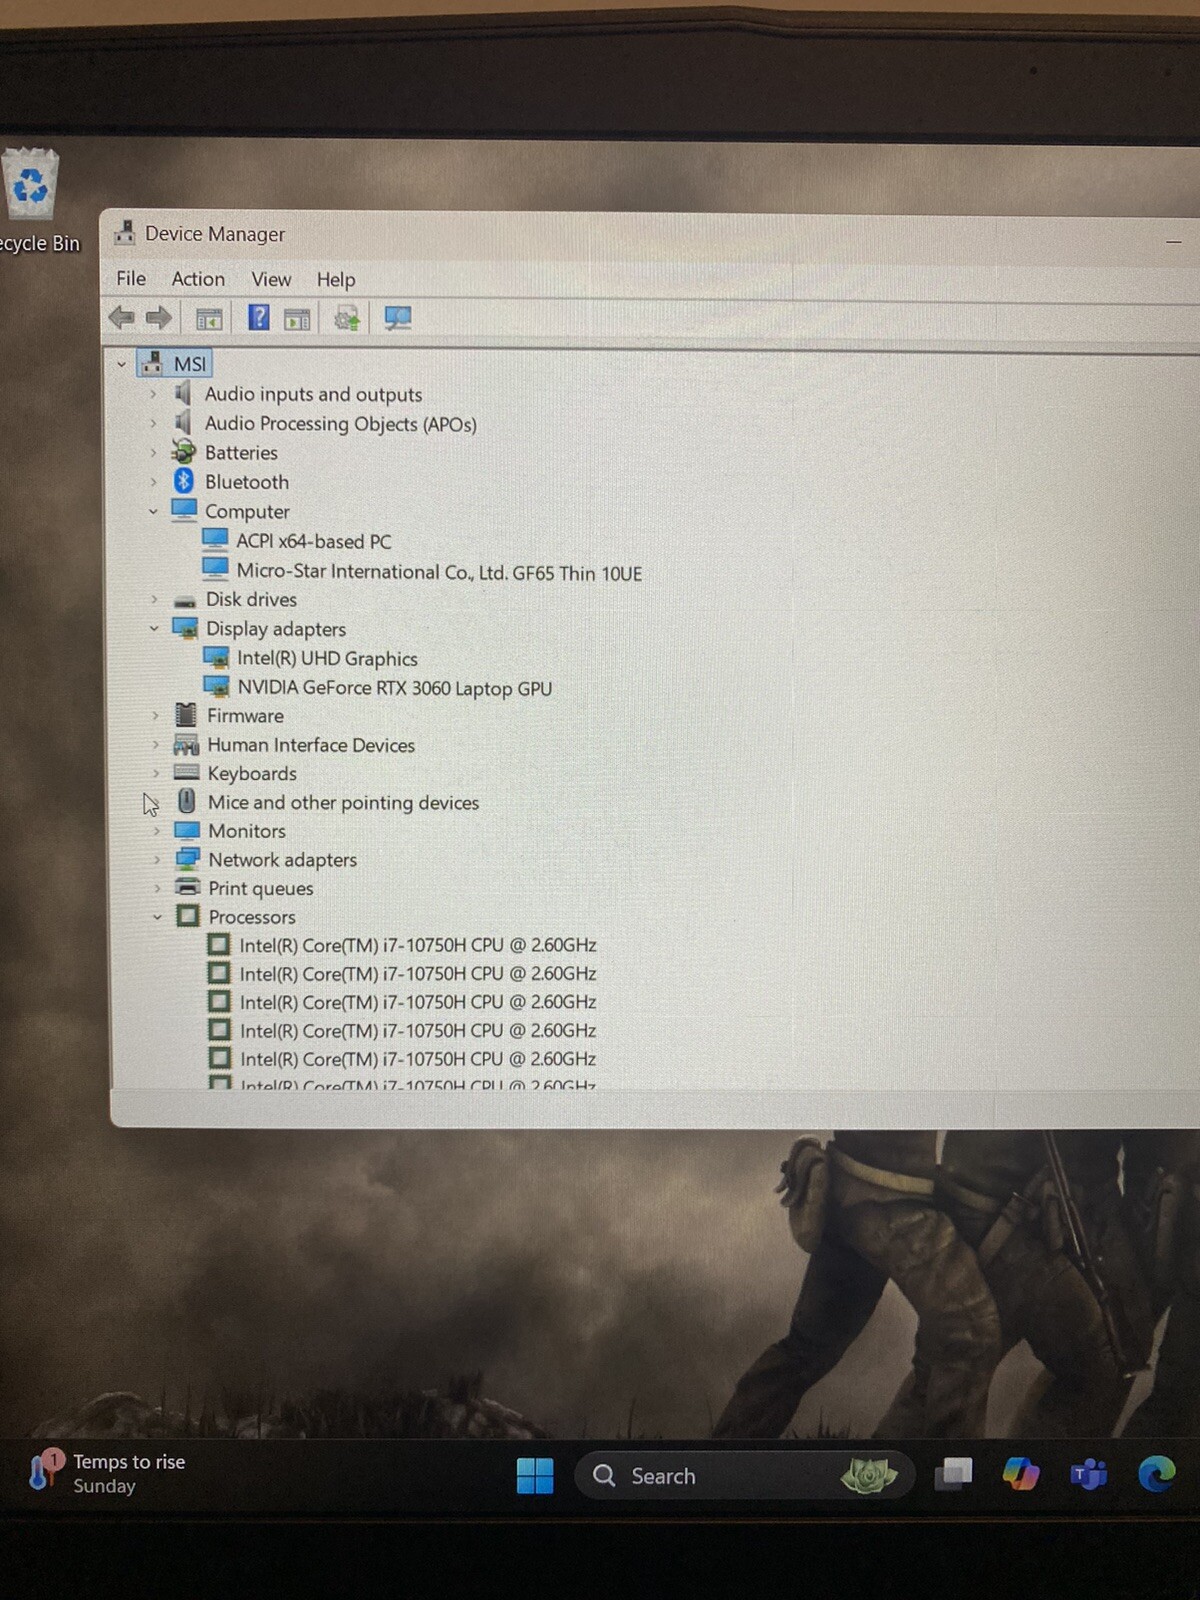Launch Microsoft Edge from the taskbar

[x=1157, y=1474]
